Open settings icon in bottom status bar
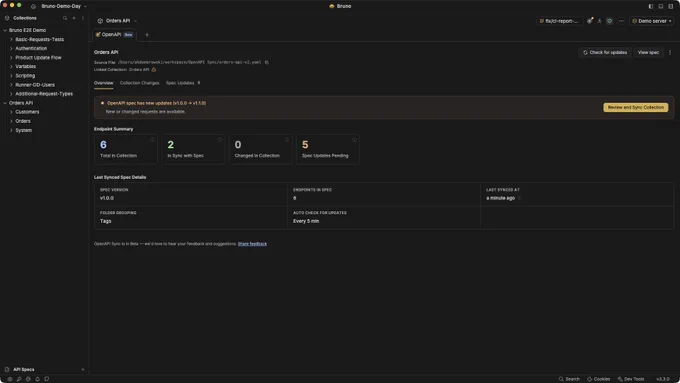 point(10,379)
